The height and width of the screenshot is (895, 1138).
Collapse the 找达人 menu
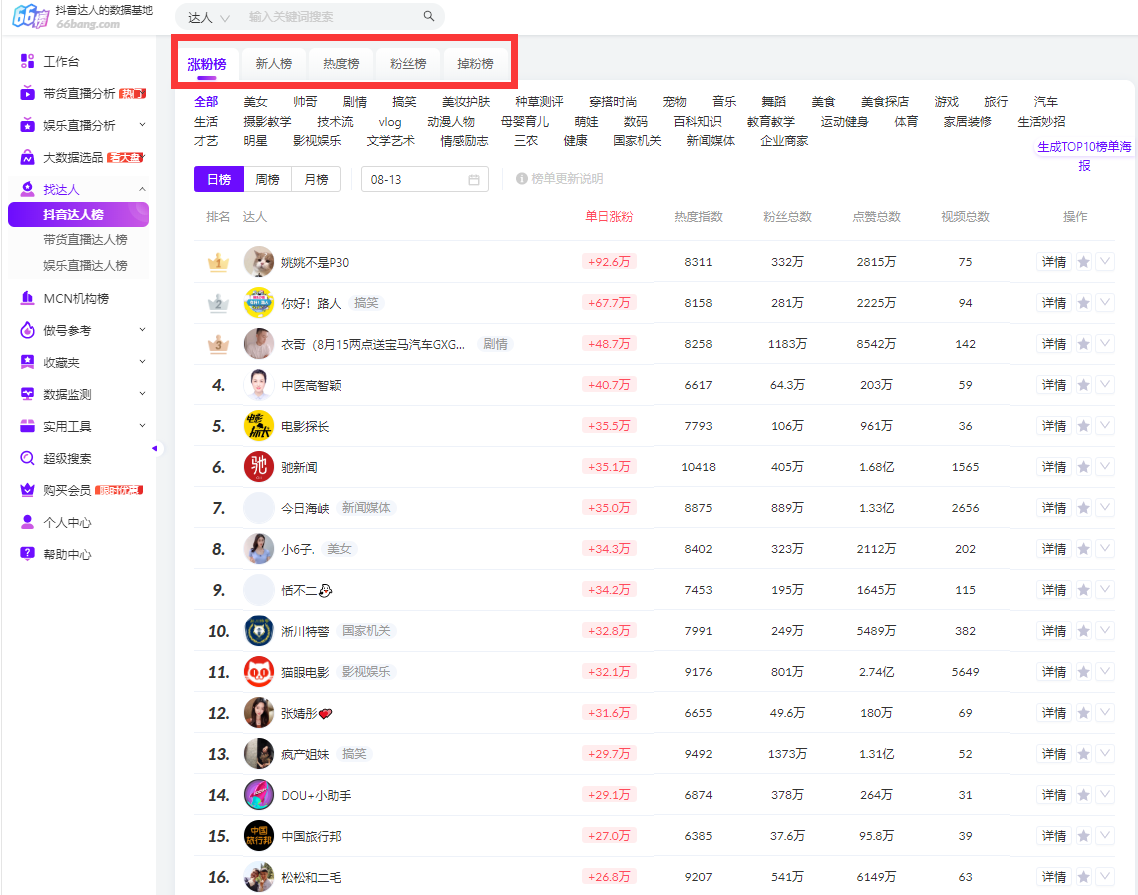[x=142, y=189]
